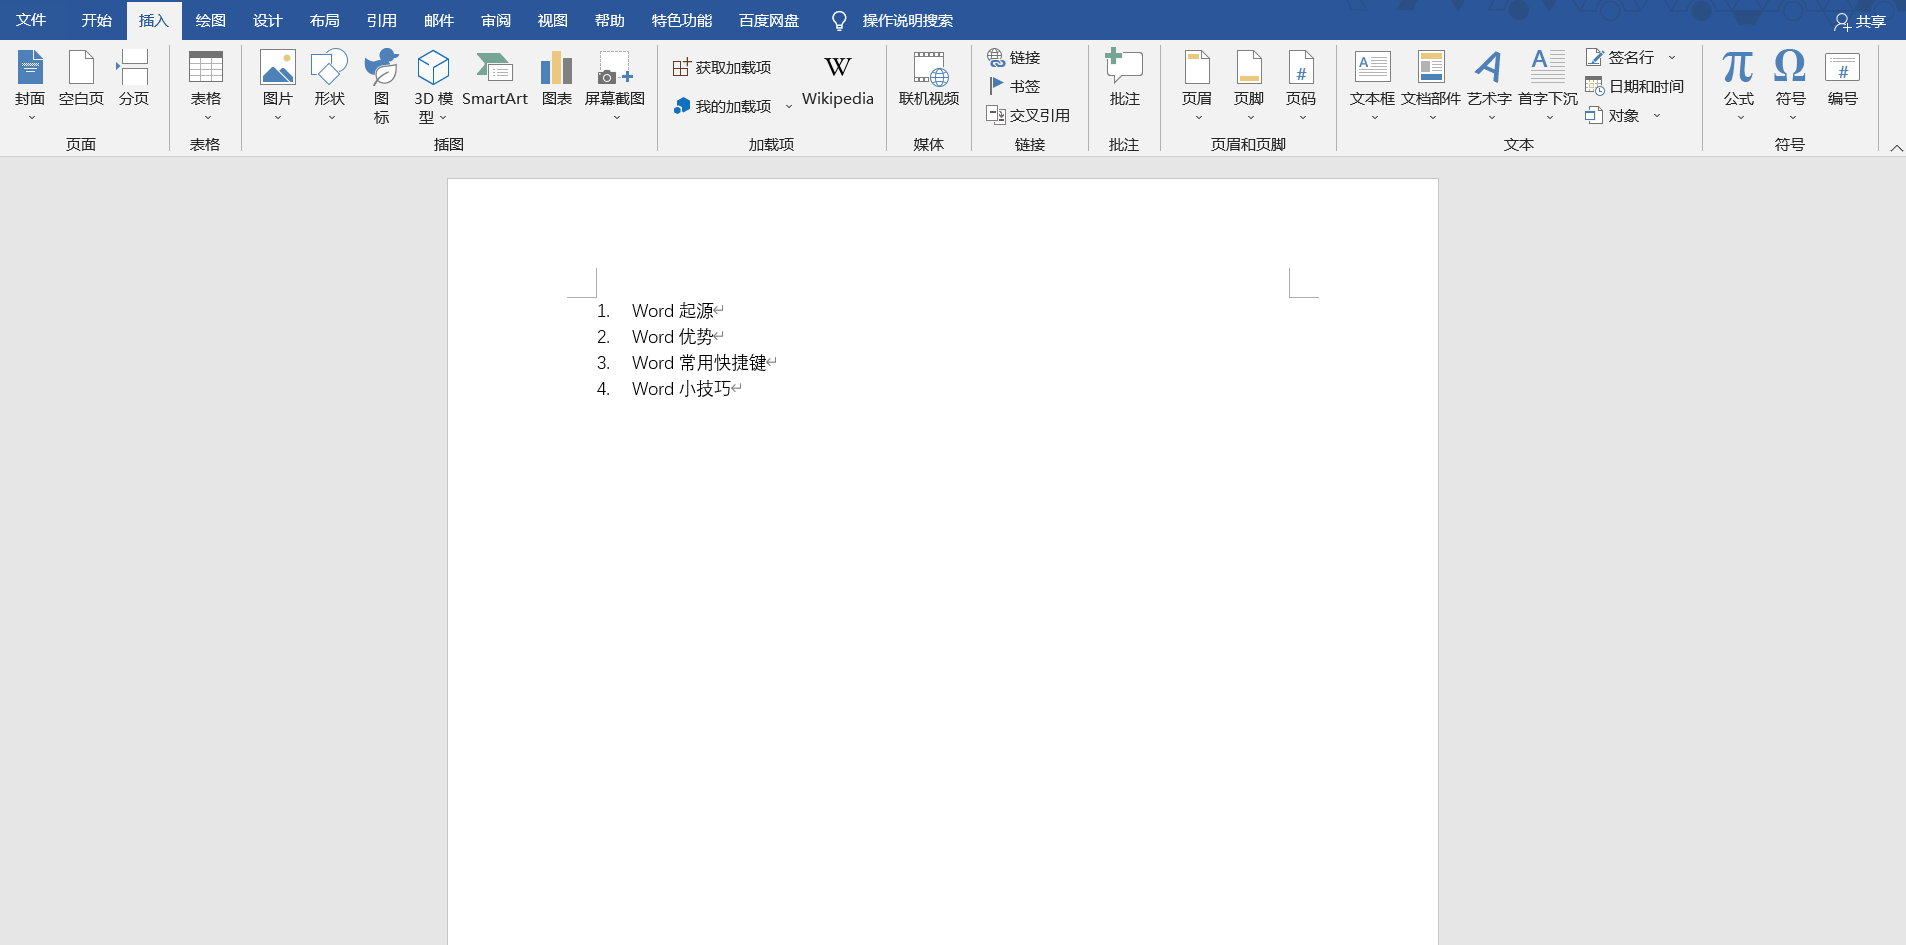1906x945 pixels.
Task: Insert a bookmark (书签)
Action: pos(1014,86)
